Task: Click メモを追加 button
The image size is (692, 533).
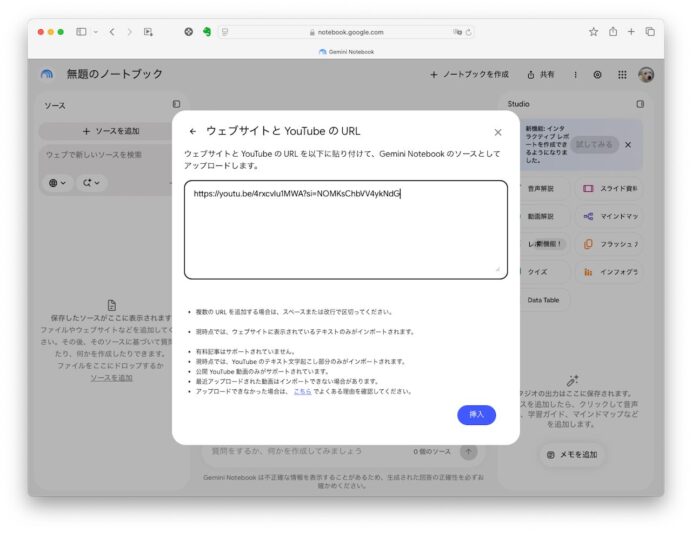Action: pyautogui.click(x=572, y=454)
